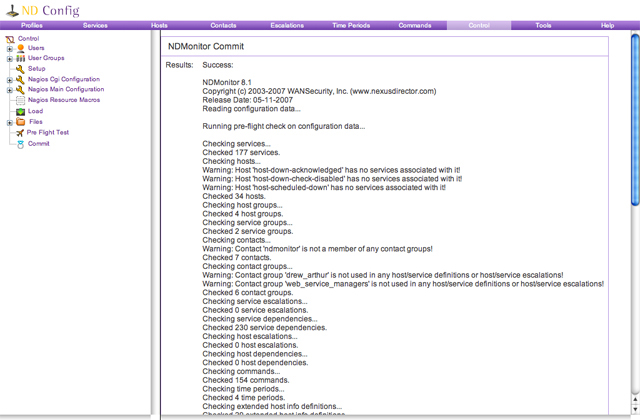Click the 'drew_arthur' contact group warning
The height and width of the screenshot is (420, 640).
tap(383, 276)
